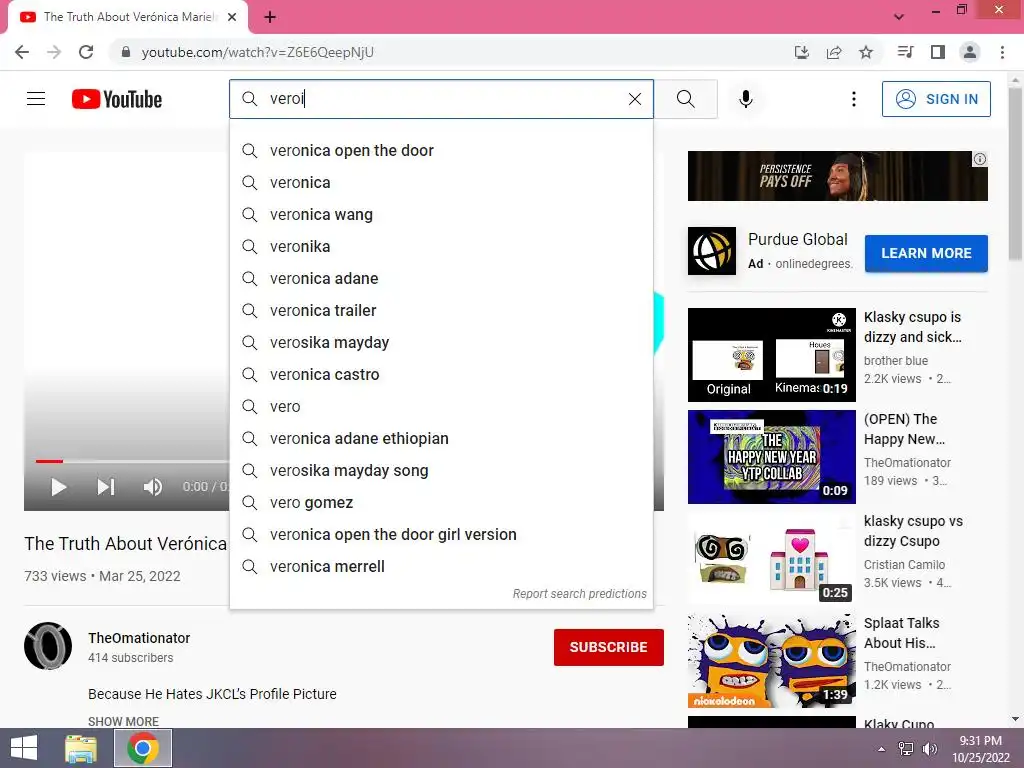Open the install app icon in address bar
Viewport: 1024px width, 768px height.
pos(801,52)
